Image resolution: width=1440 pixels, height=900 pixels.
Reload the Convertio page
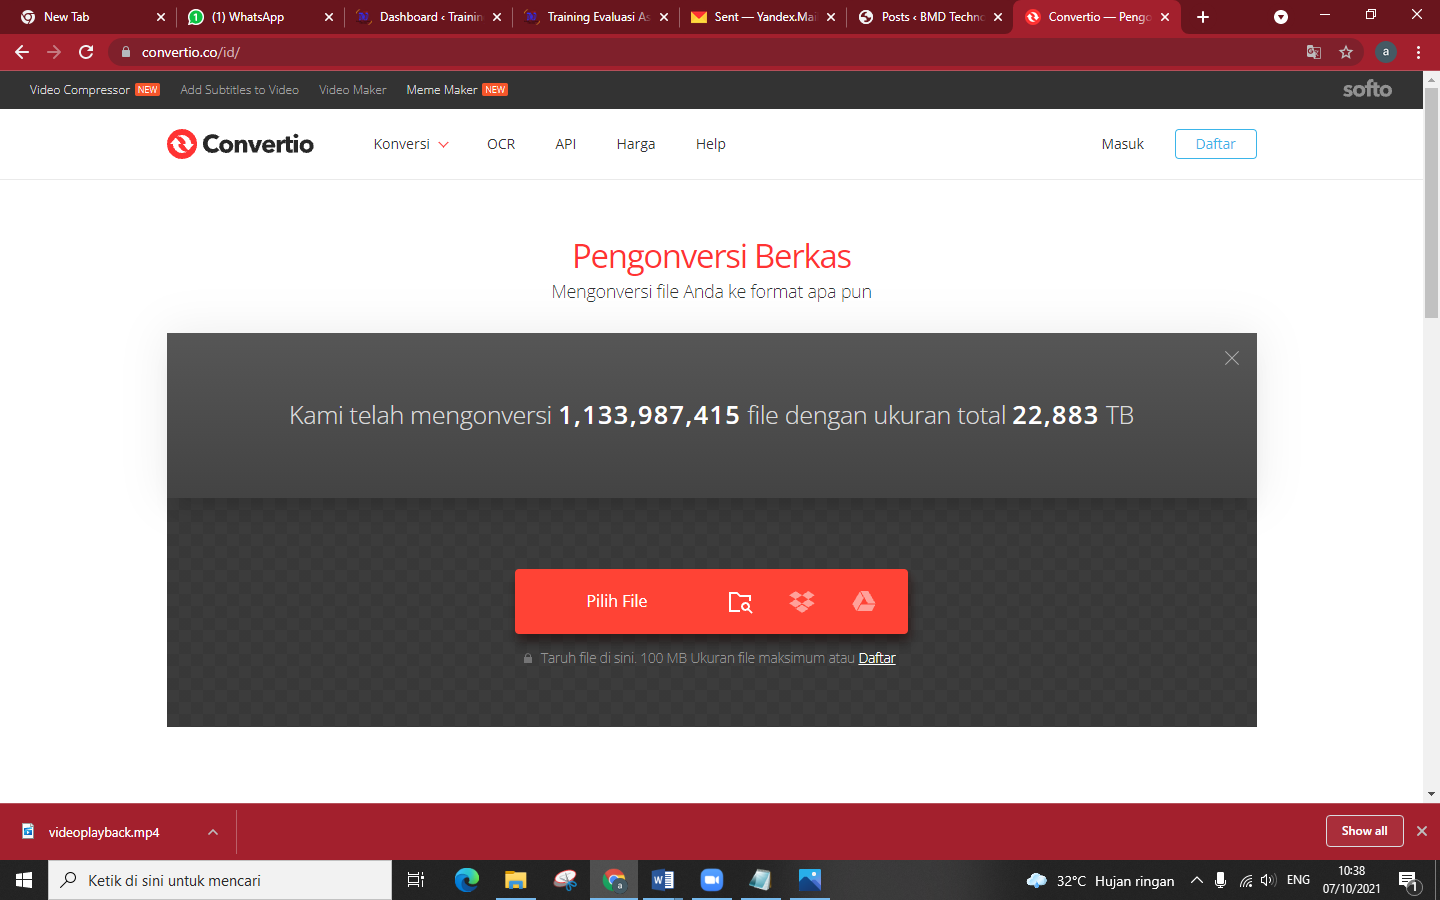pos(86,51)
